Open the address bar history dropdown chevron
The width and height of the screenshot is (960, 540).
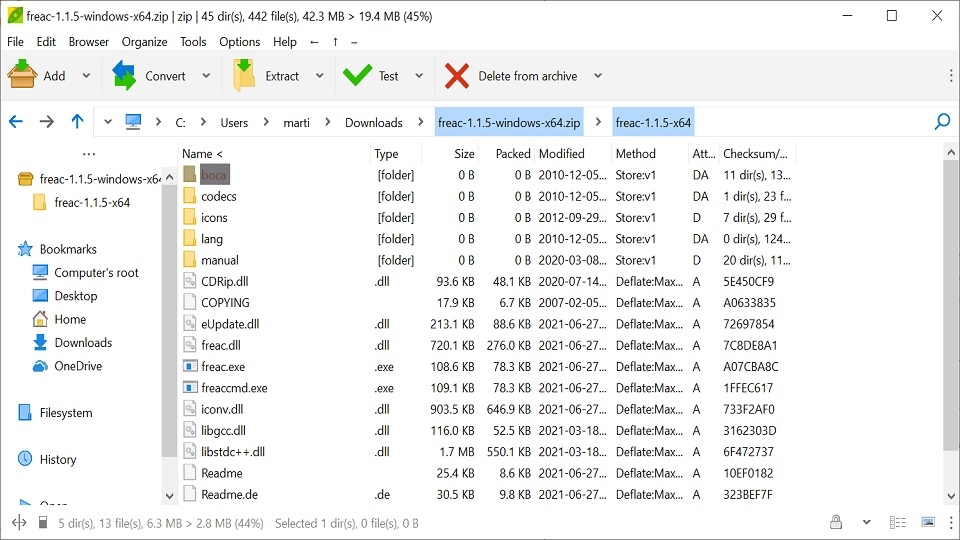click(108, 122)
